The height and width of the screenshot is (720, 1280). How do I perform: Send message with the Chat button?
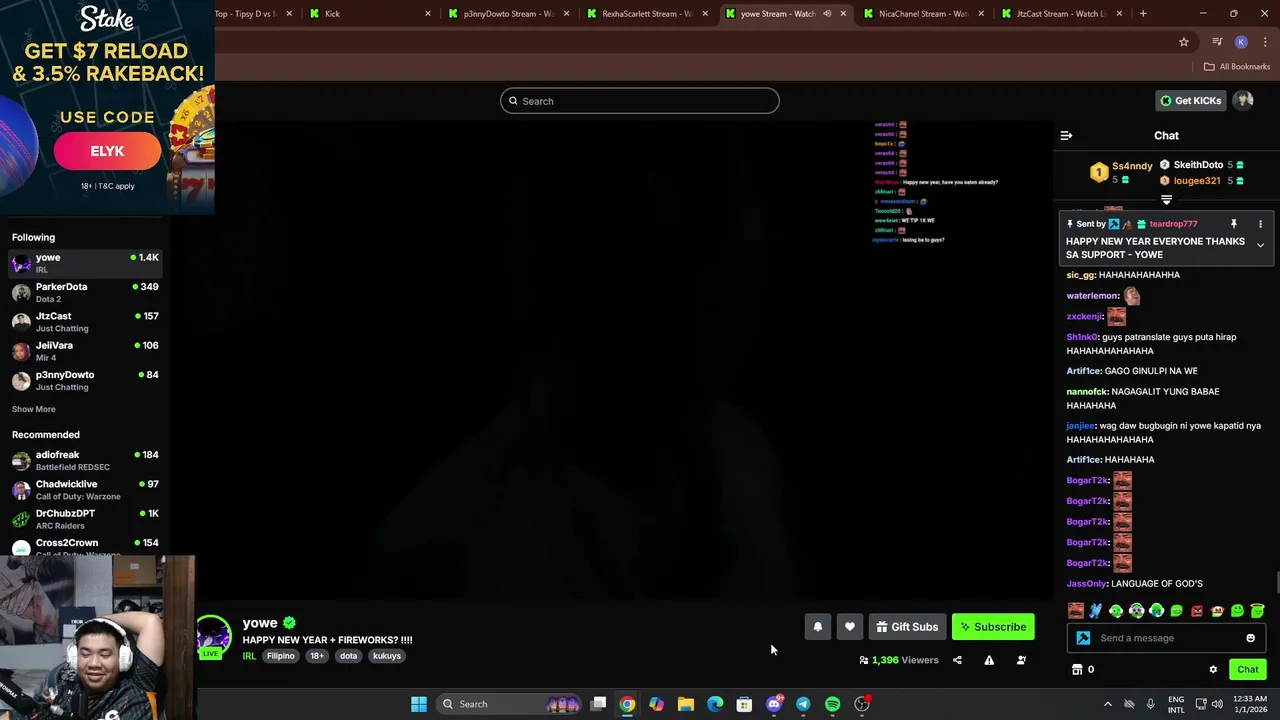pyautogui.click(x=1247, y=670)
